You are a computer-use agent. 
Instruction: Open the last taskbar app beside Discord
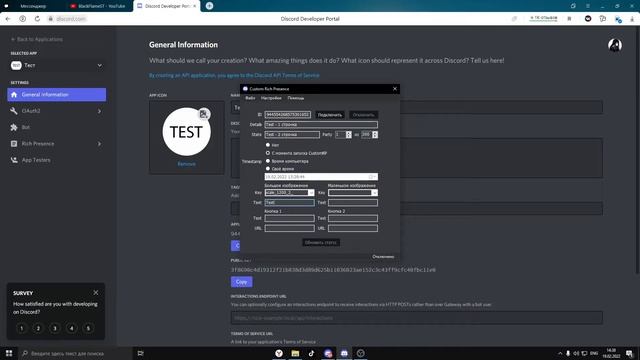pos(360,353)
